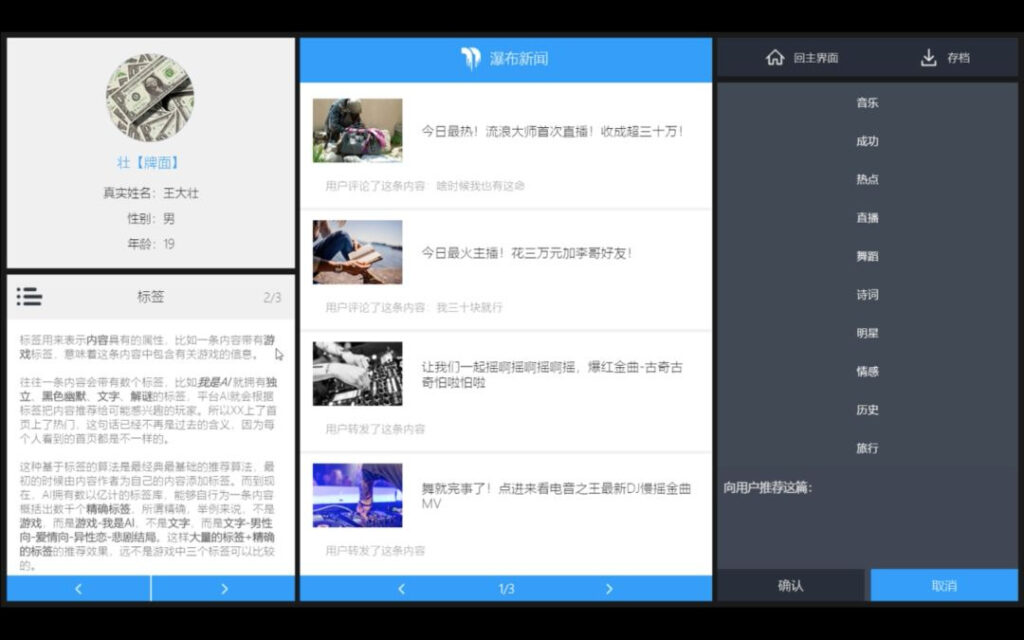Go to next news page arrow
The image size is (1024, 640).
[609, 588]
